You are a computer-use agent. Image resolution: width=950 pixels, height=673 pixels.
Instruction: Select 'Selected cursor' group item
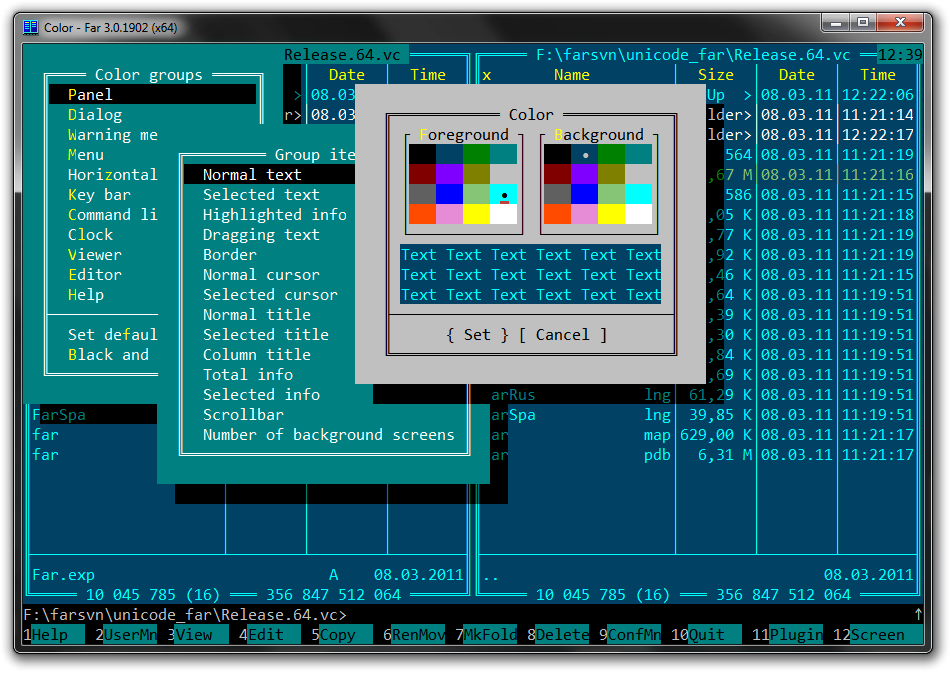pos(270,294)
